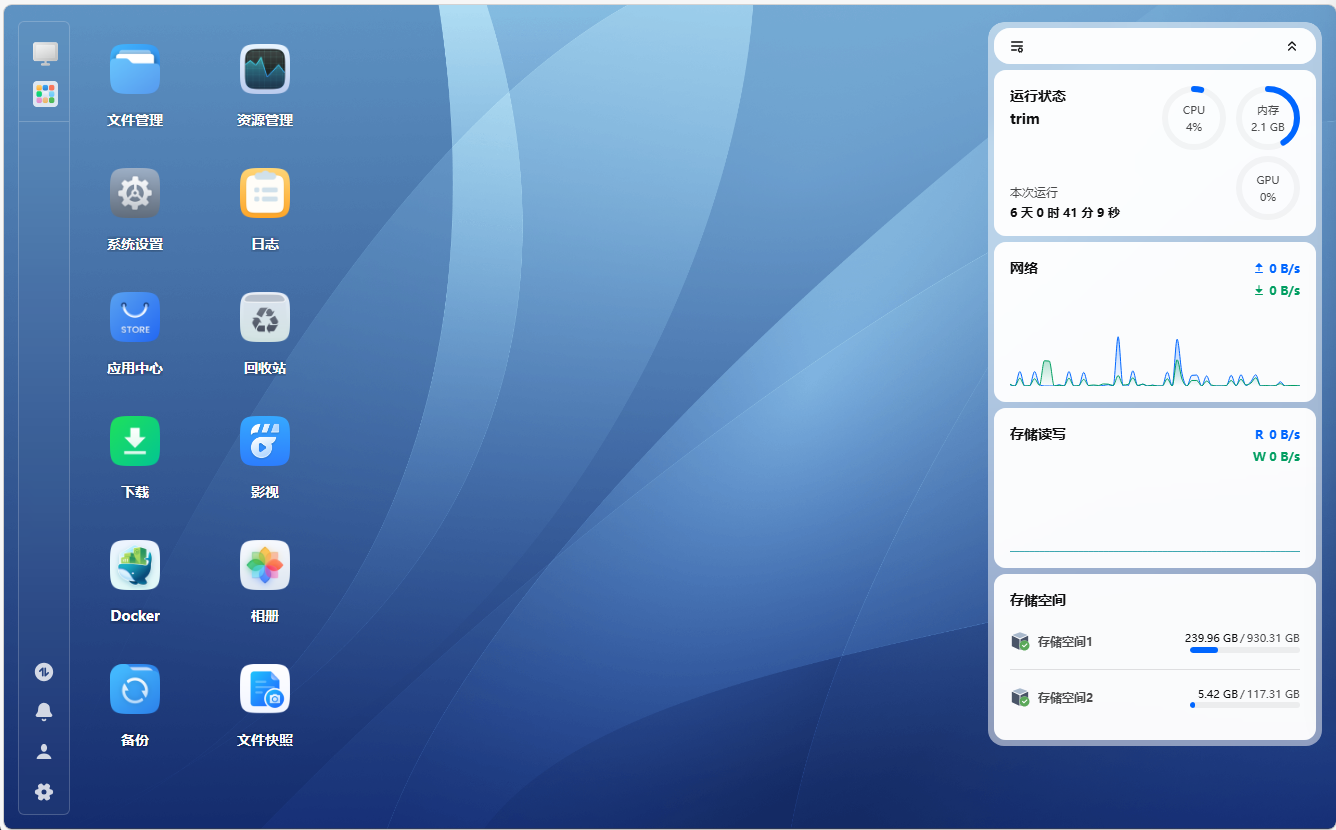Click the 存储空间1 volume icon
The height and width of the screenshot is (830, 1336).
(1020, 641)
